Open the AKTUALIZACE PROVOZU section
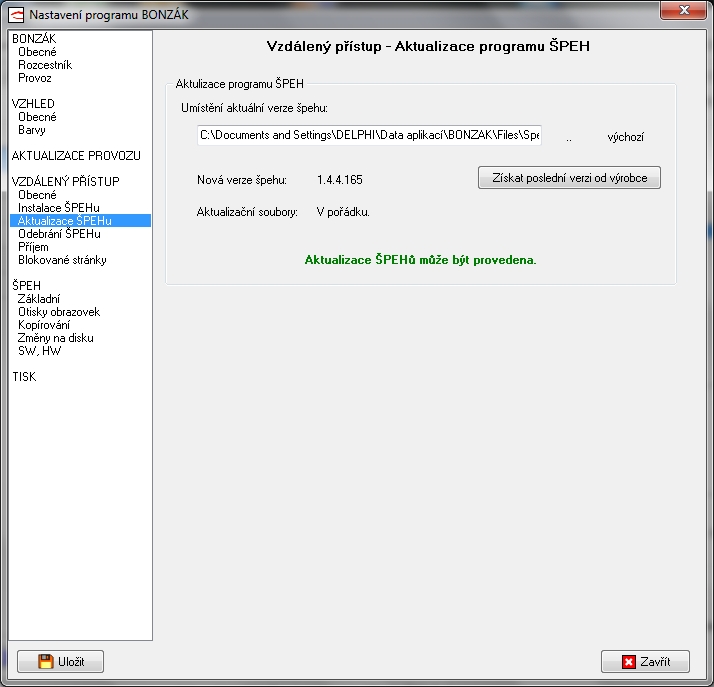Screen dimensions: 714x687 click(x=76, y=156)
